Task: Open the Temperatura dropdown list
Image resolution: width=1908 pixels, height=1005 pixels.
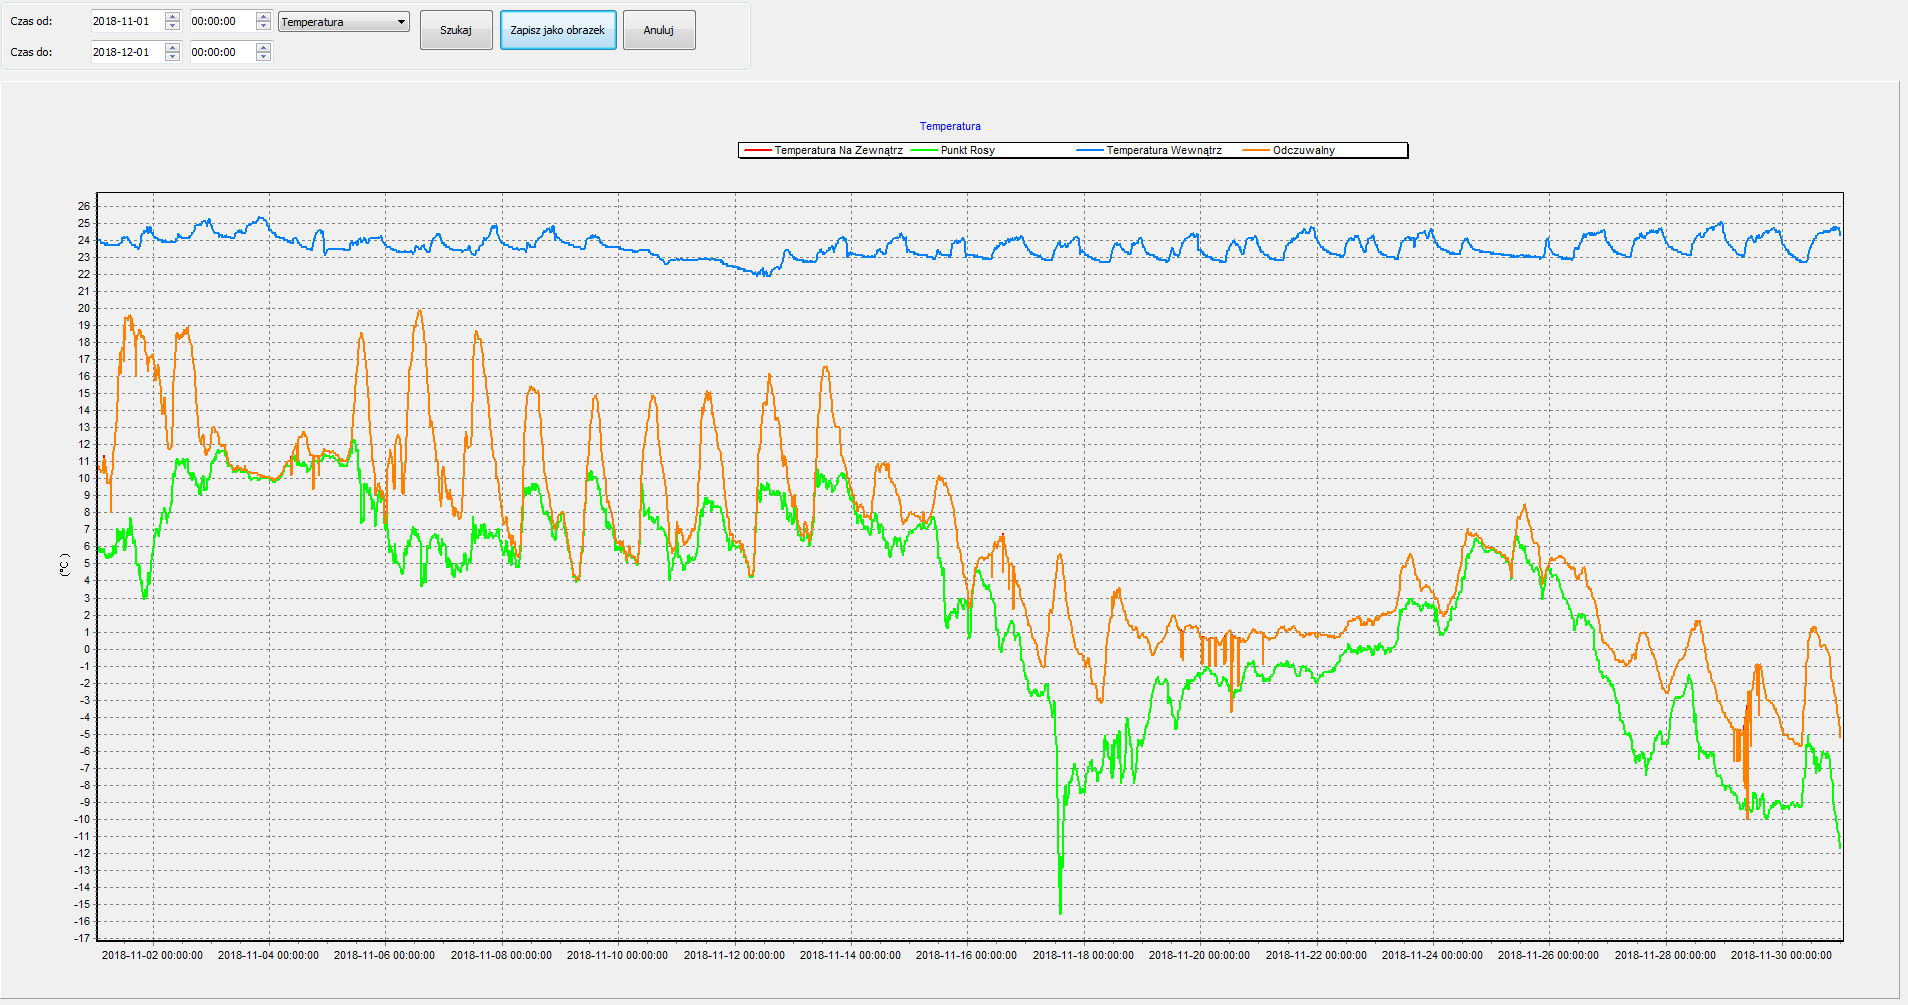Action: [400, 22]
